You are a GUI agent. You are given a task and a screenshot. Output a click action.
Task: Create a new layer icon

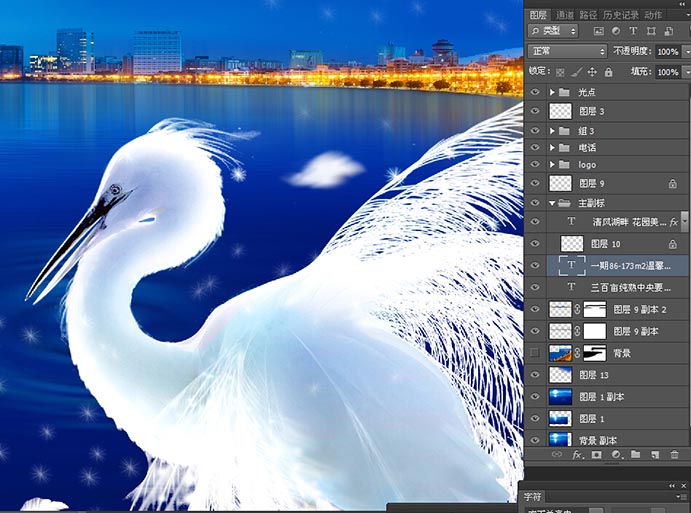pyautogui.click(x=655, y=454)
